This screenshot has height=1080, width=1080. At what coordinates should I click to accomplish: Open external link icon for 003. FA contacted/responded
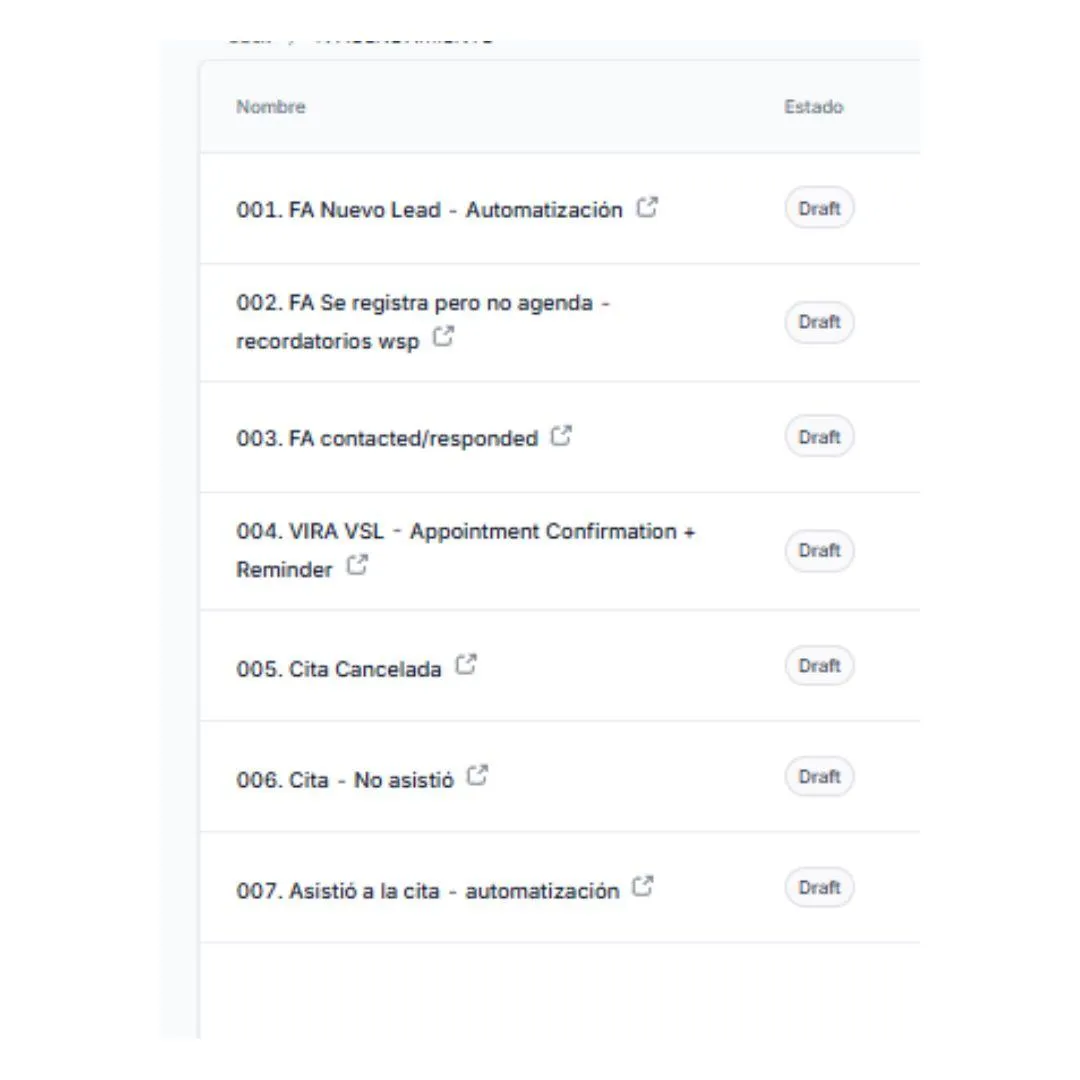[x=561, y=435]
